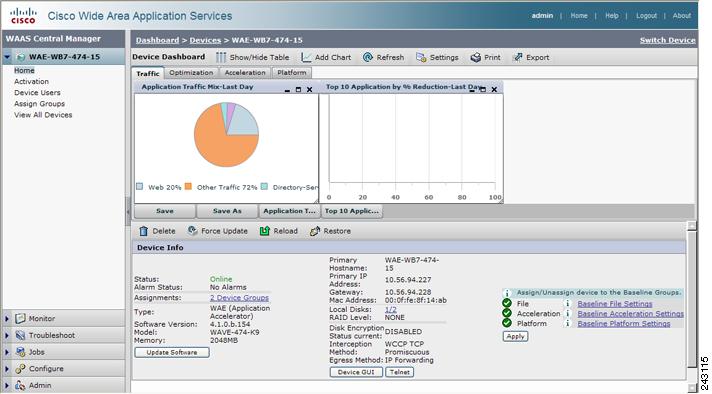Click the Add Chart icon
This screenshot has width=712, height=394.
point(306,57)
